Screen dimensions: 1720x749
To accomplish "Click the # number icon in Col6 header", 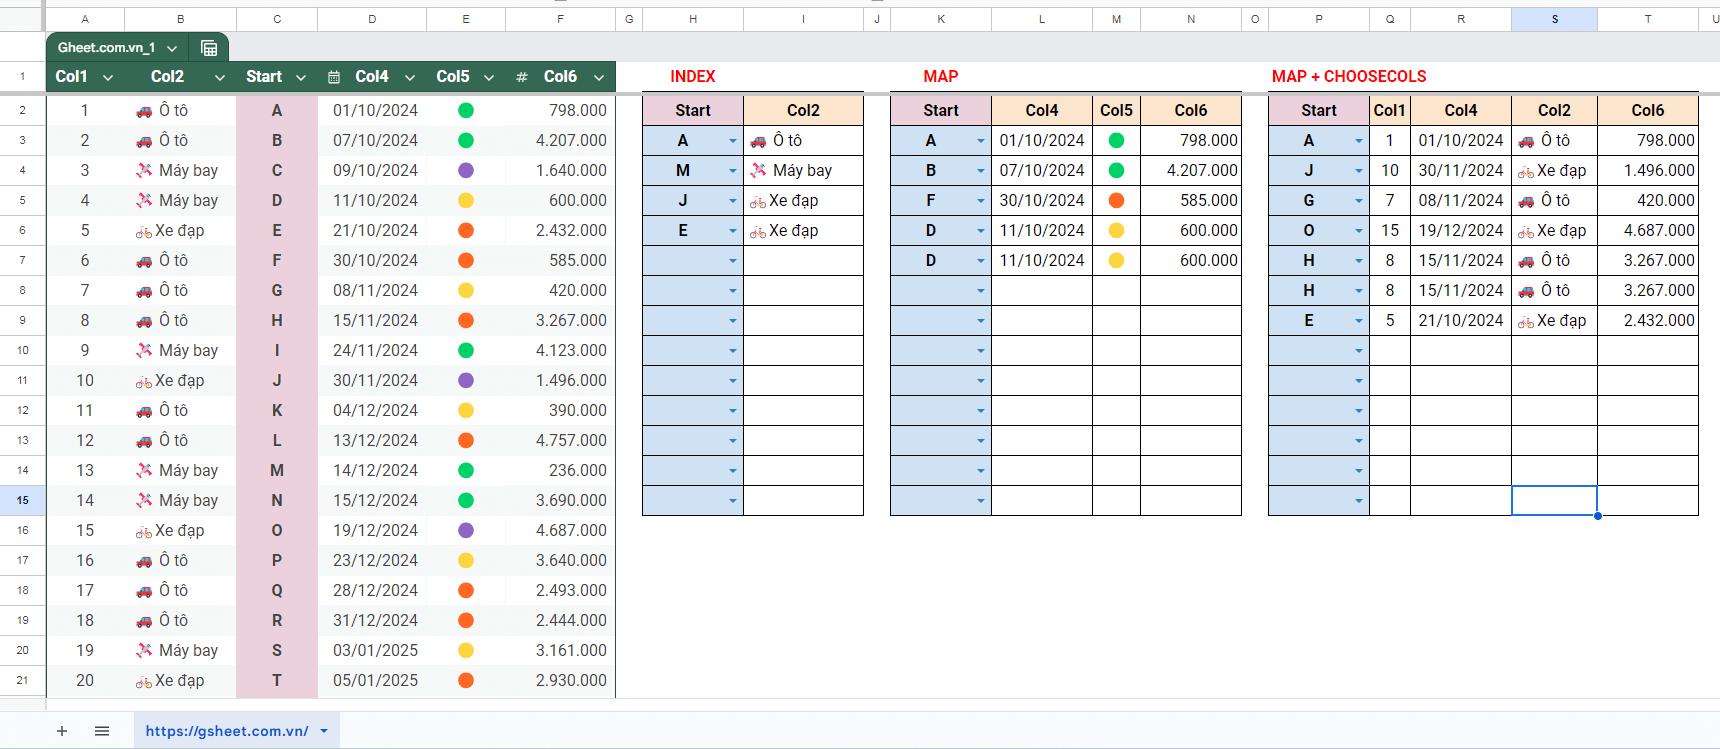I will tap(522, 77).
